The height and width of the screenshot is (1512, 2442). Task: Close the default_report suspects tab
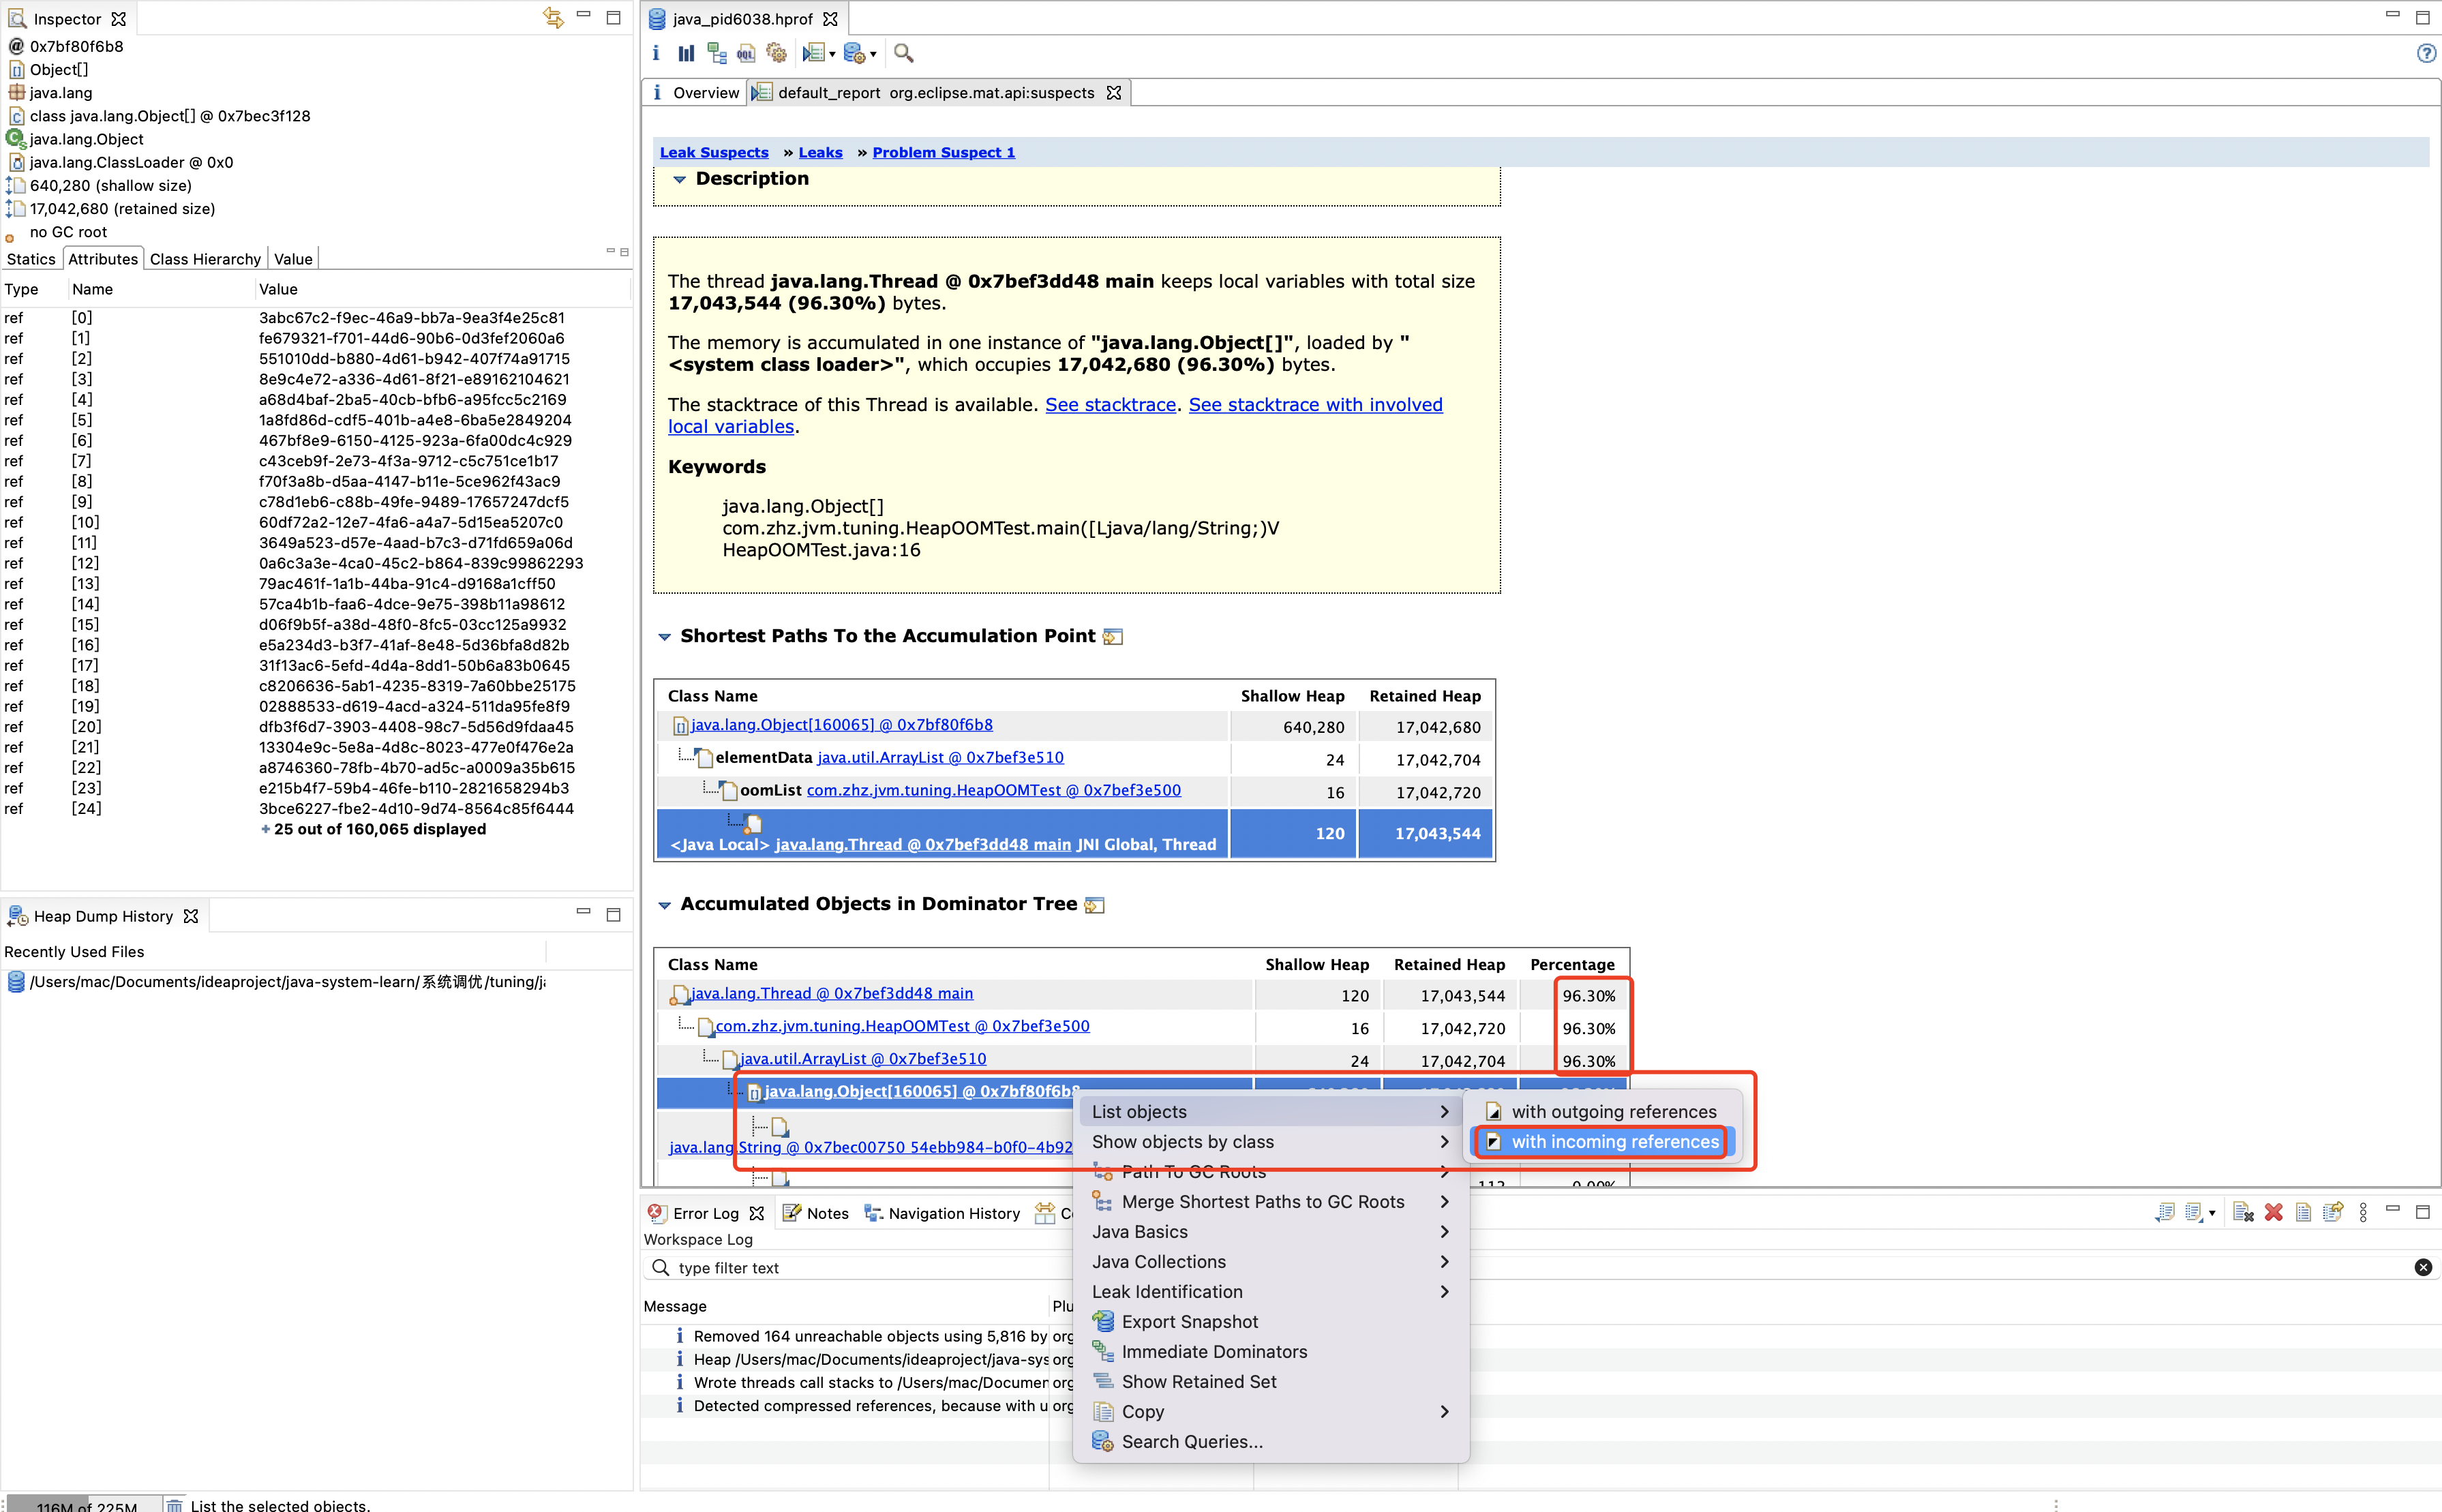(1114, 92)
